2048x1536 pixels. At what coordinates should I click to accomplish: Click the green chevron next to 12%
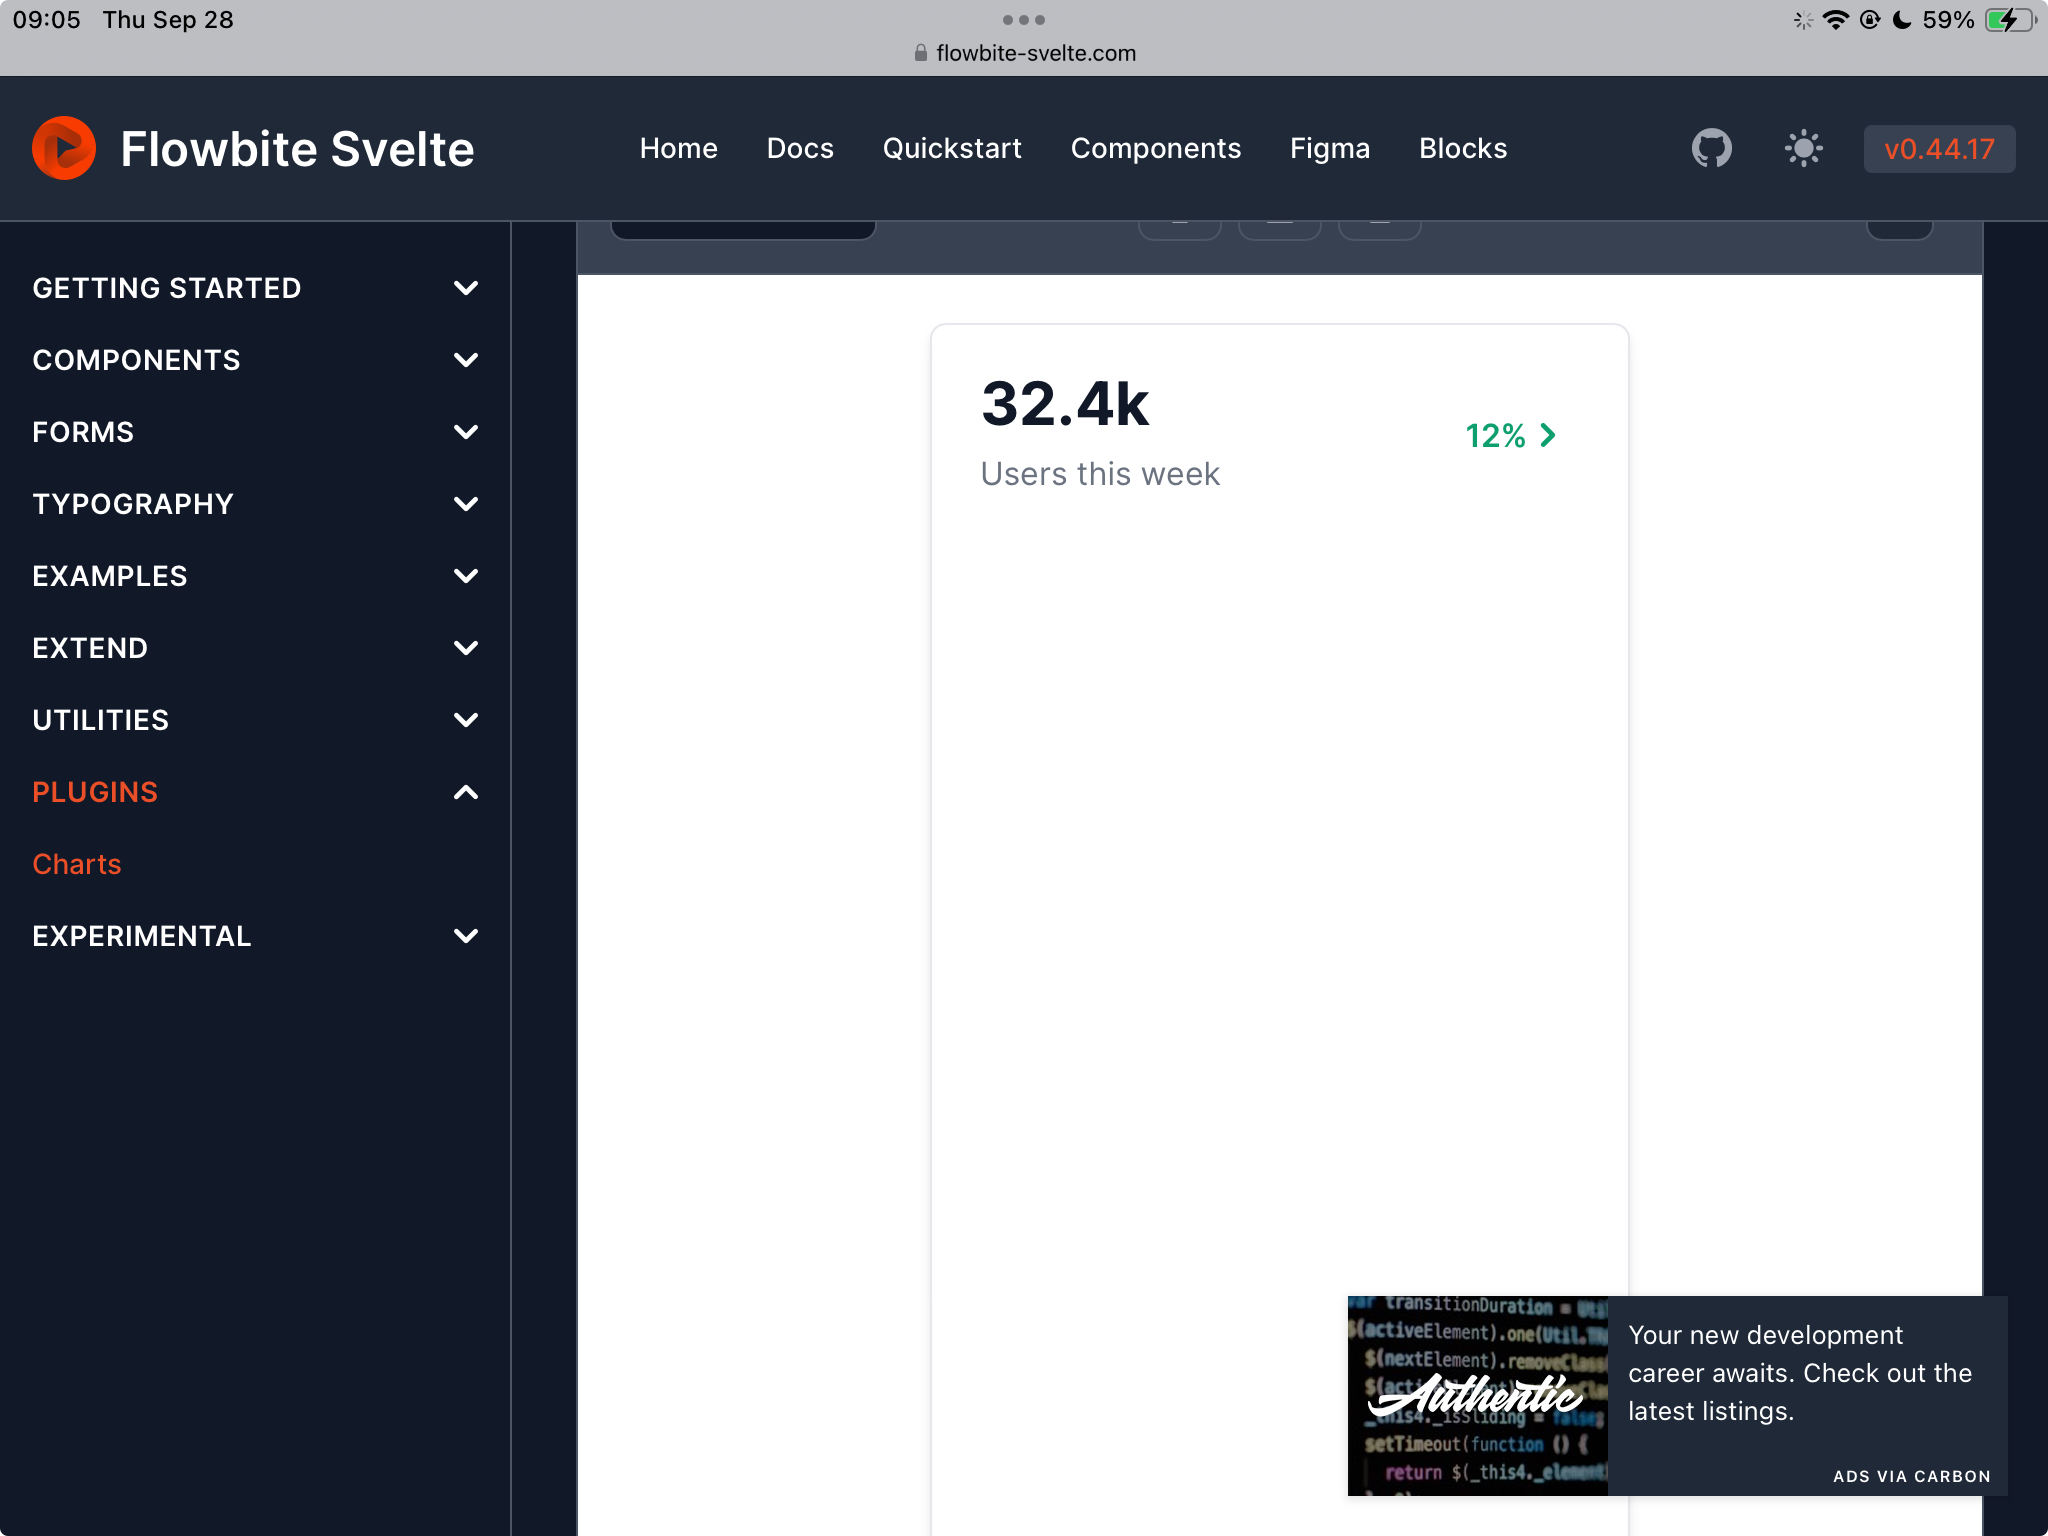1547,435
